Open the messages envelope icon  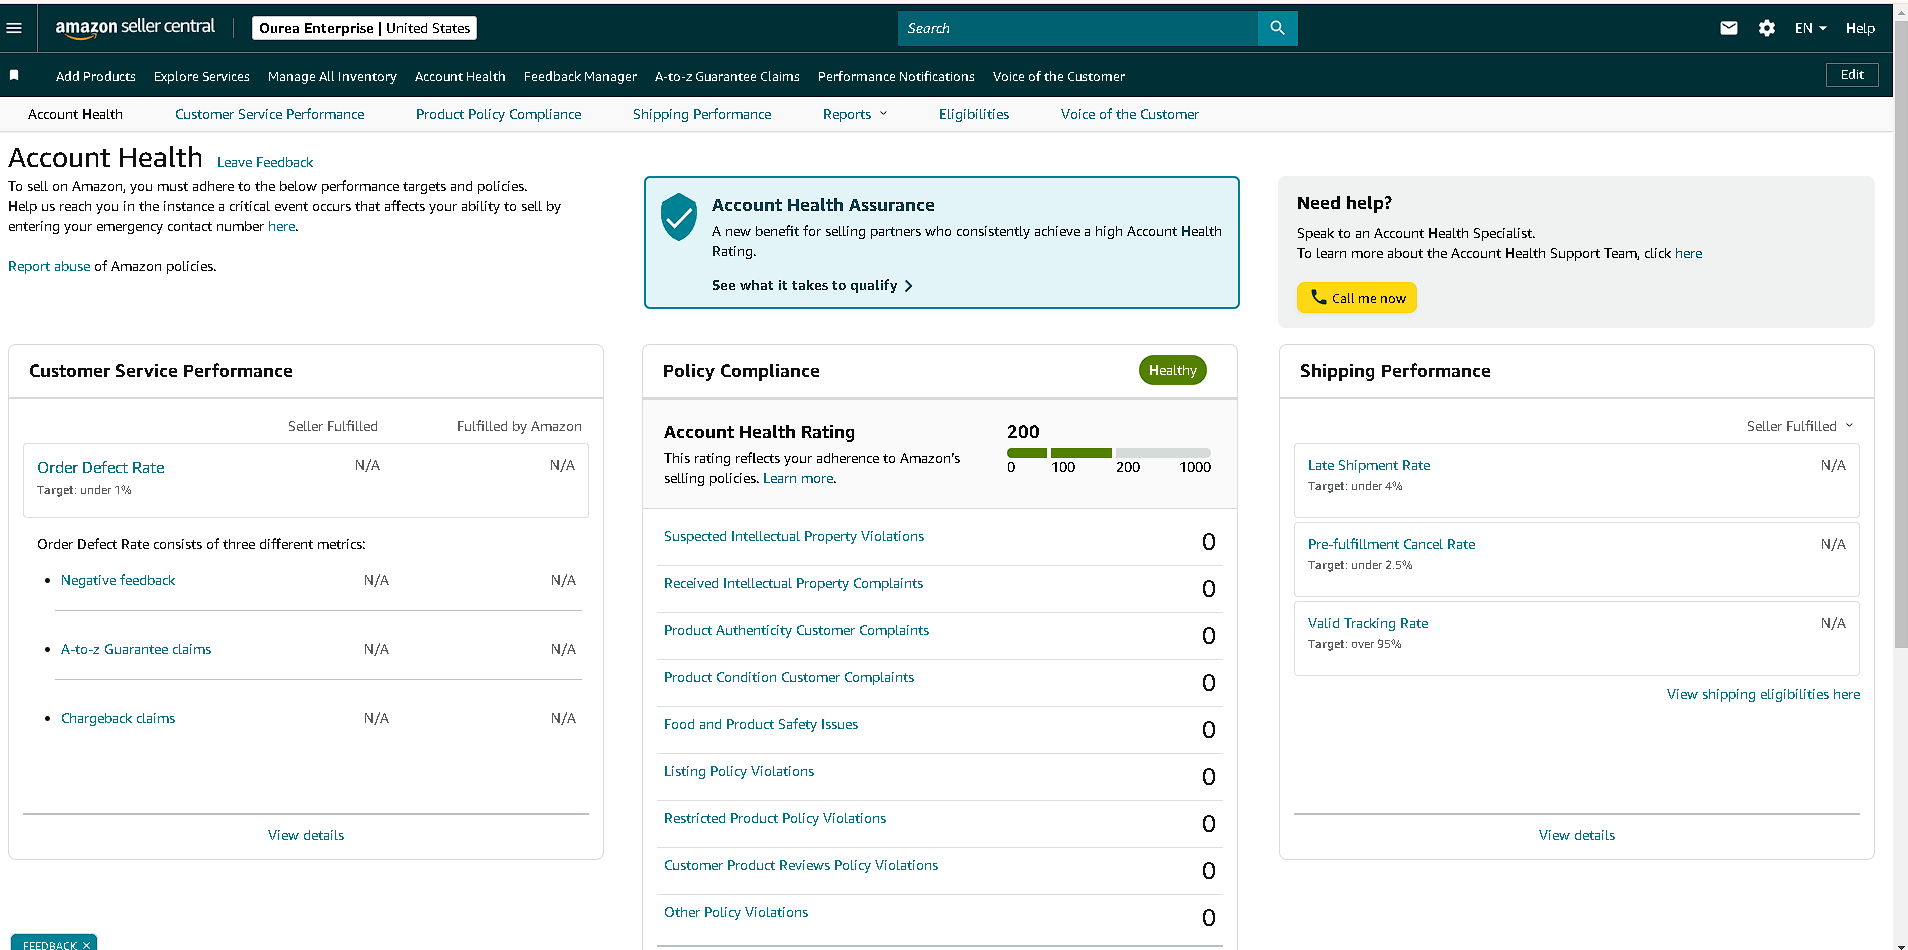coord(1728,28)
